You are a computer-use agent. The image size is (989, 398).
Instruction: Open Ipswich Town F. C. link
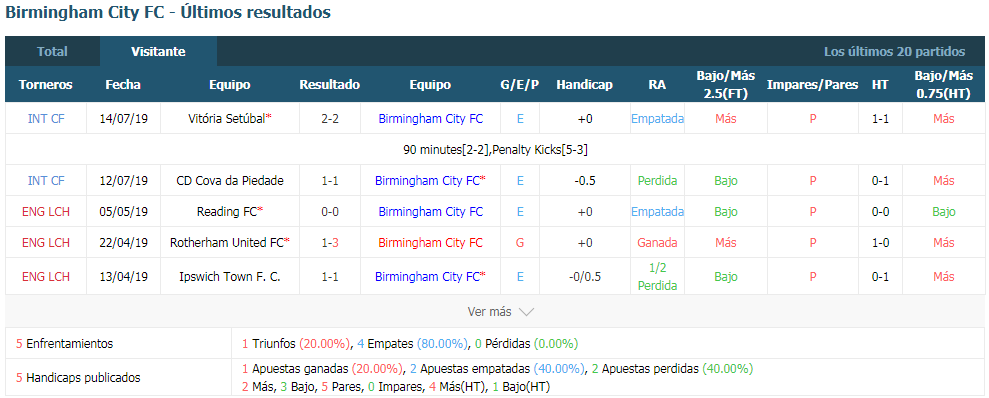pos(230,276)
